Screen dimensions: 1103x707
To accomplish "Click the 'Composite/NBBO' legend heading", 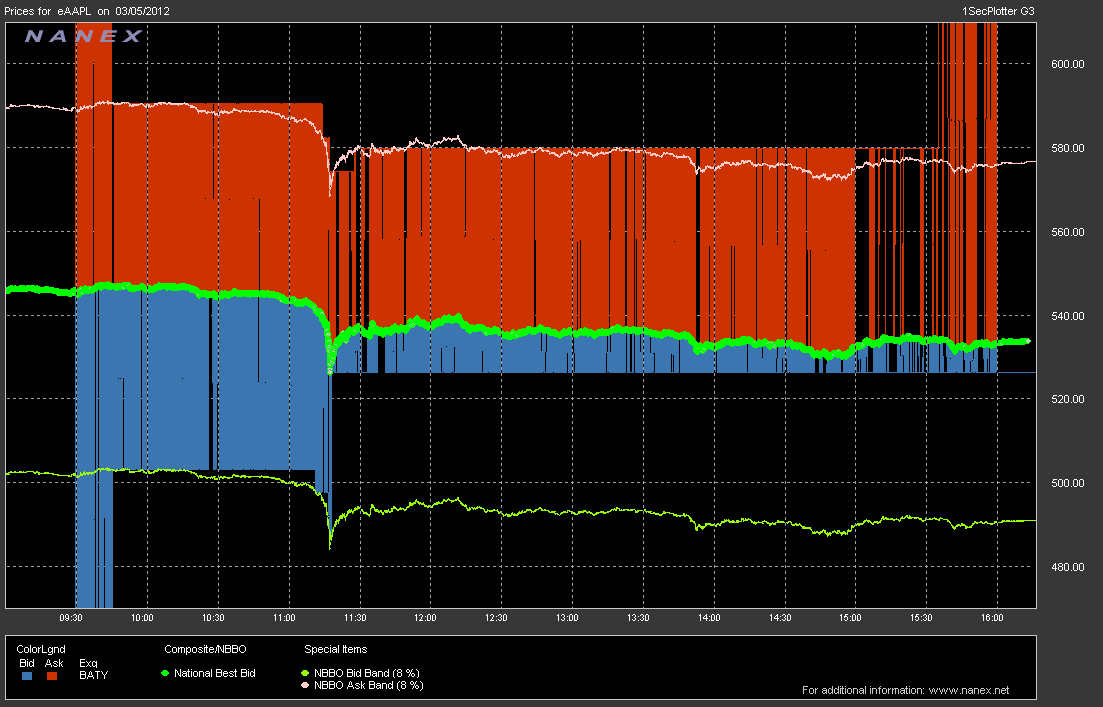I will click(205, 649).
